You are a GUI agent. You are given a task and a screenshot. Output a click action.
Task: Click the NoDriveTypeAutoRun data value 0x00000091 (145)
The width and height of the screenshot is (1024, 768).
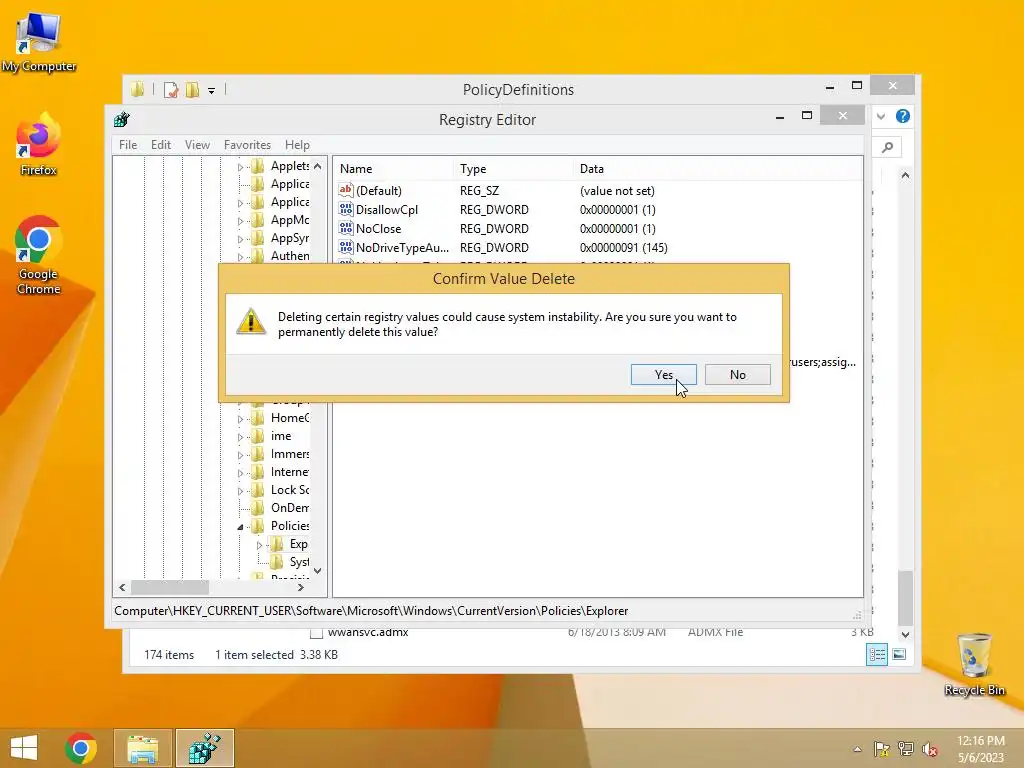tap(624, 248)
